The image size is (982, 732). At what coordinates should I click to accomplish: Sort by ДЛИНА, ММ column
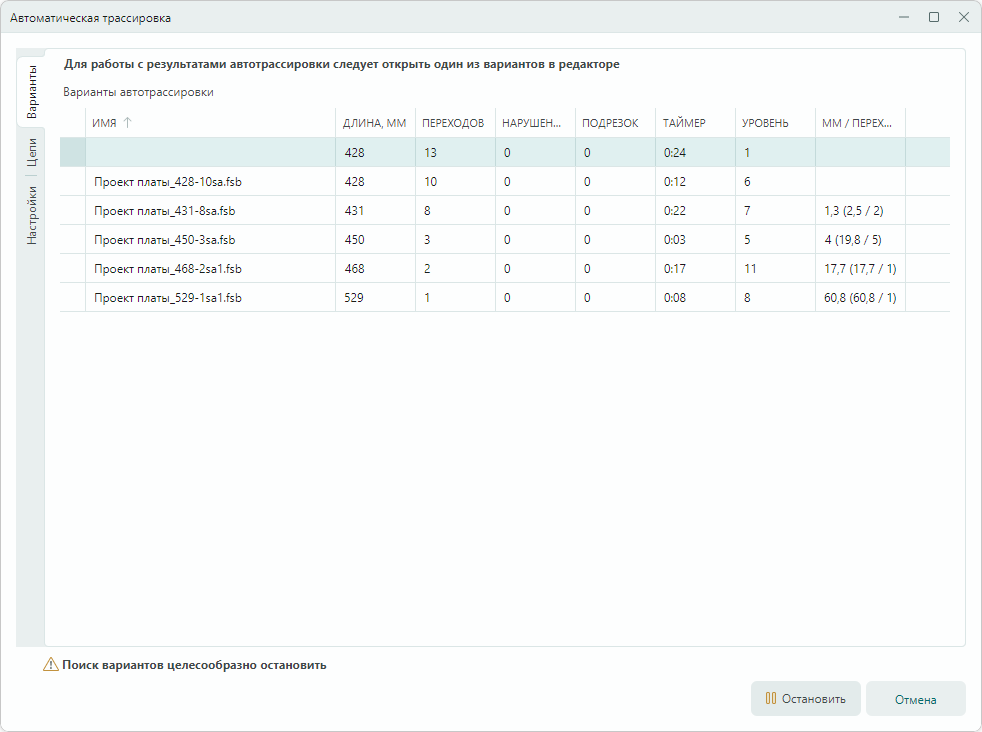coord(374,123)
